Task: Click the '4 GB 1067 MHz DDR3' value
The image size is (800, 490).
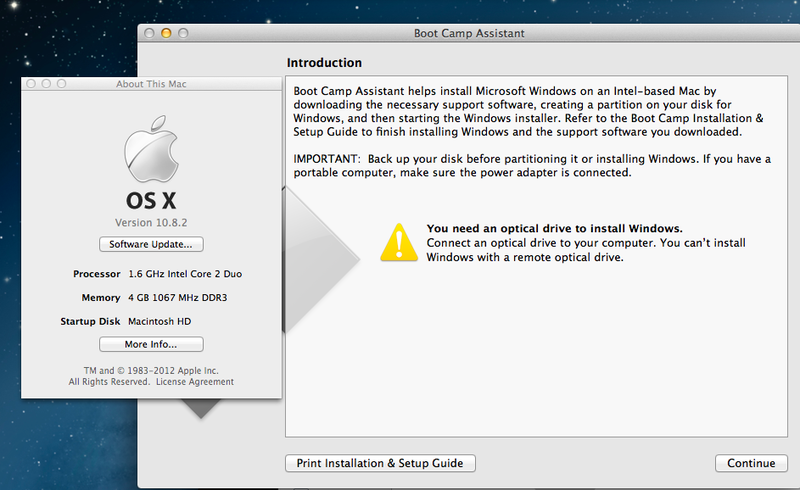Action: [178, 298]
